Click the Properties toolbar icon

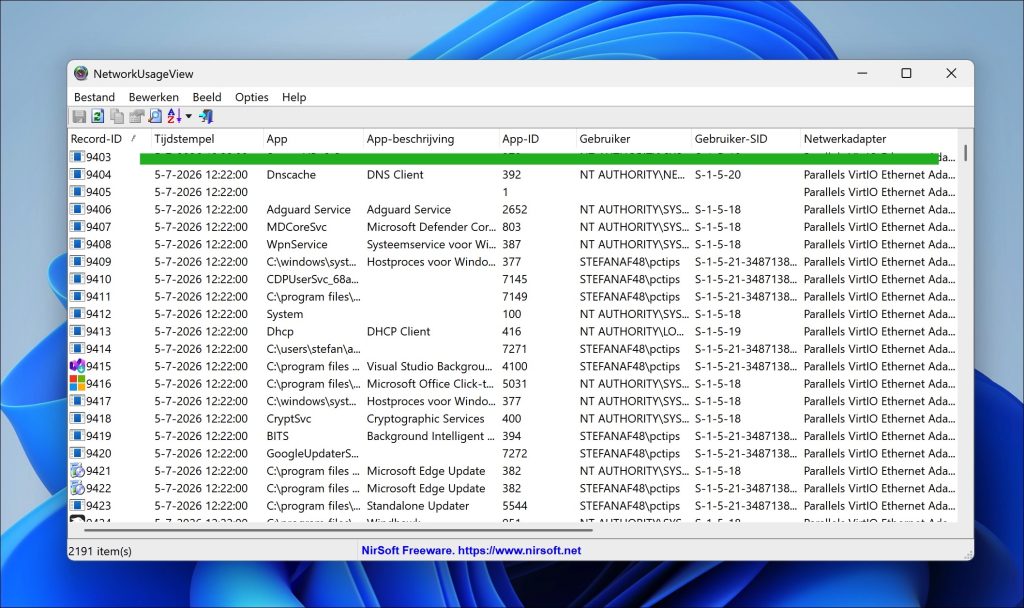[136, 116]
